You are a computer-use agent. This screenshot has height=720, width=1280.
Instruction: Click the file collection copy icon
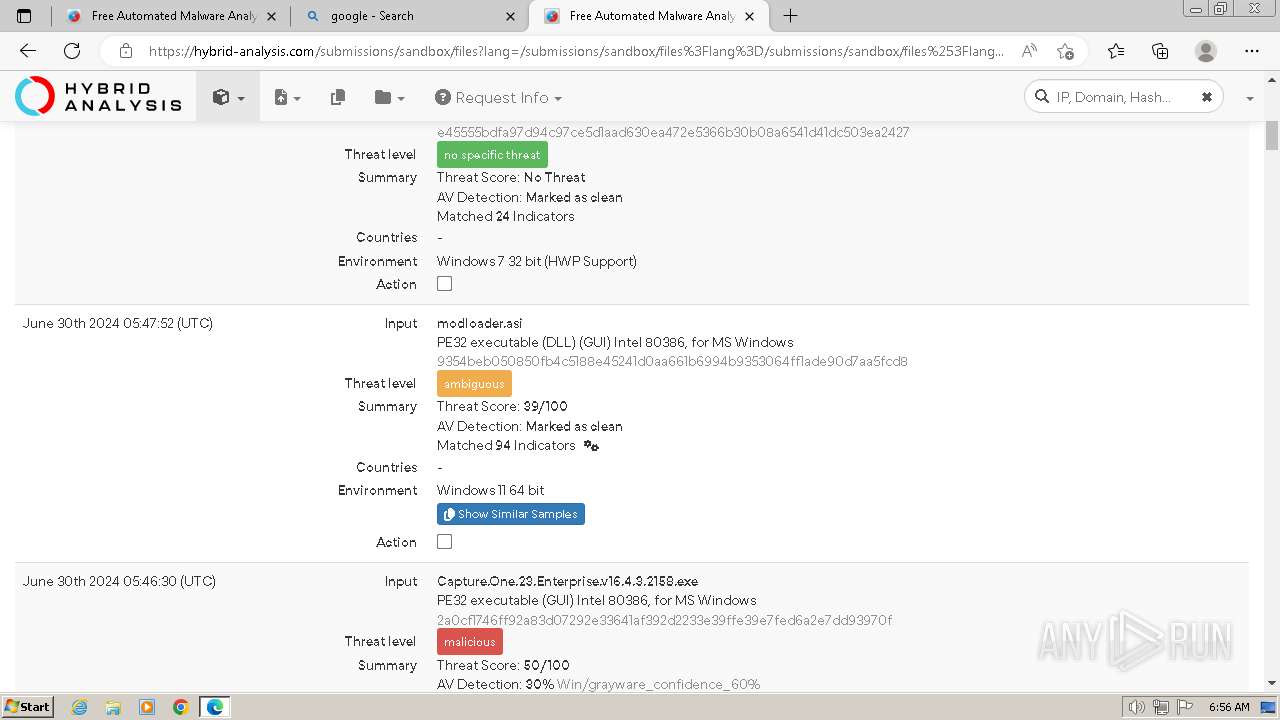pyautogui.click(x=338, y=97)
